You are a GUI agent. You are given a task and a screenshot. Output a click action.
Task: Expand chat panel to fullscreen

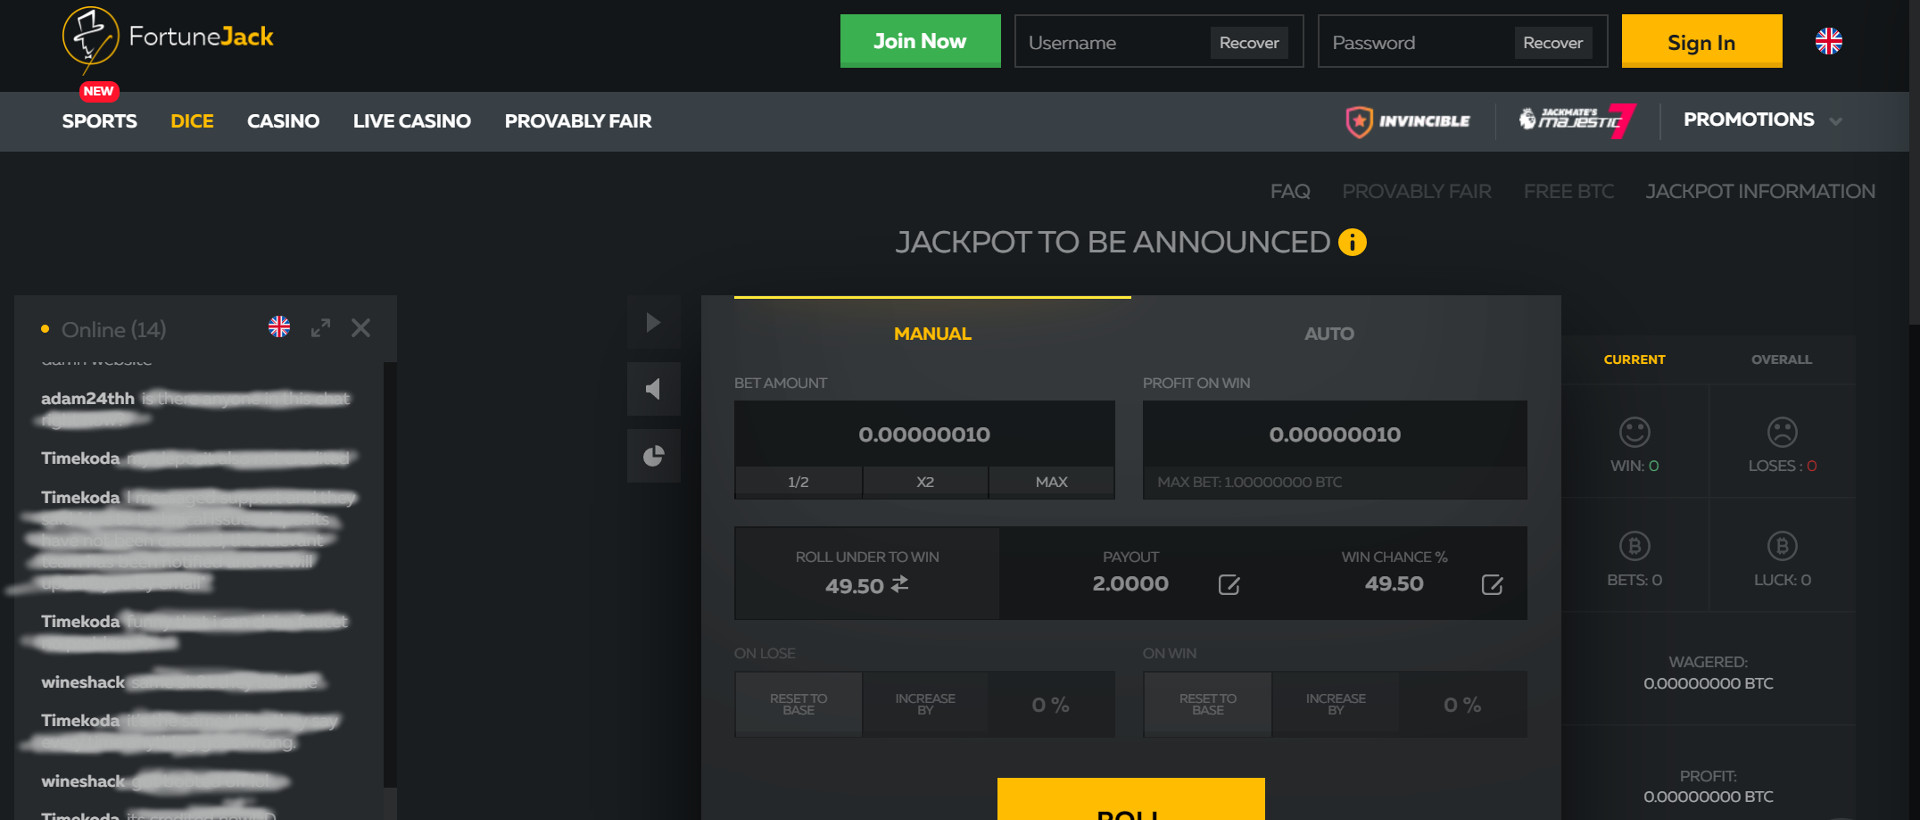click(320, 328)
